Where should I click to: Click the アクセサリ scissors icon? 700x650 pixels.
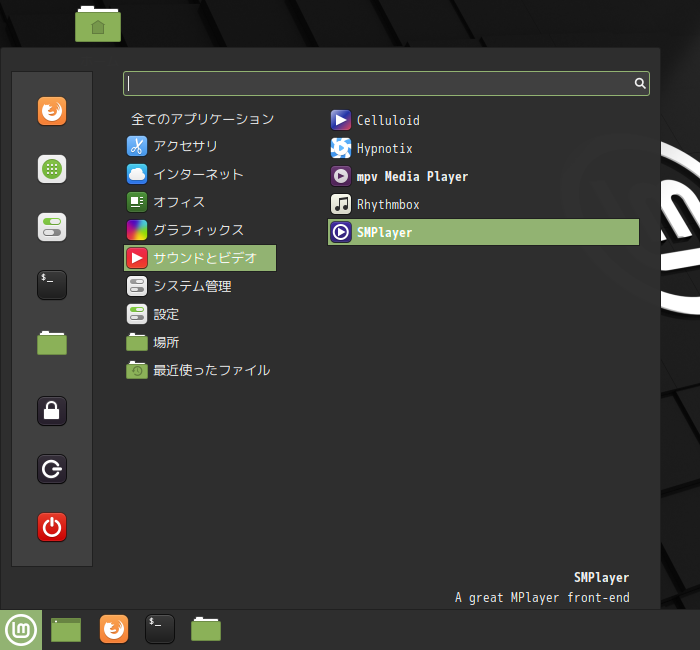click(137, 146)
